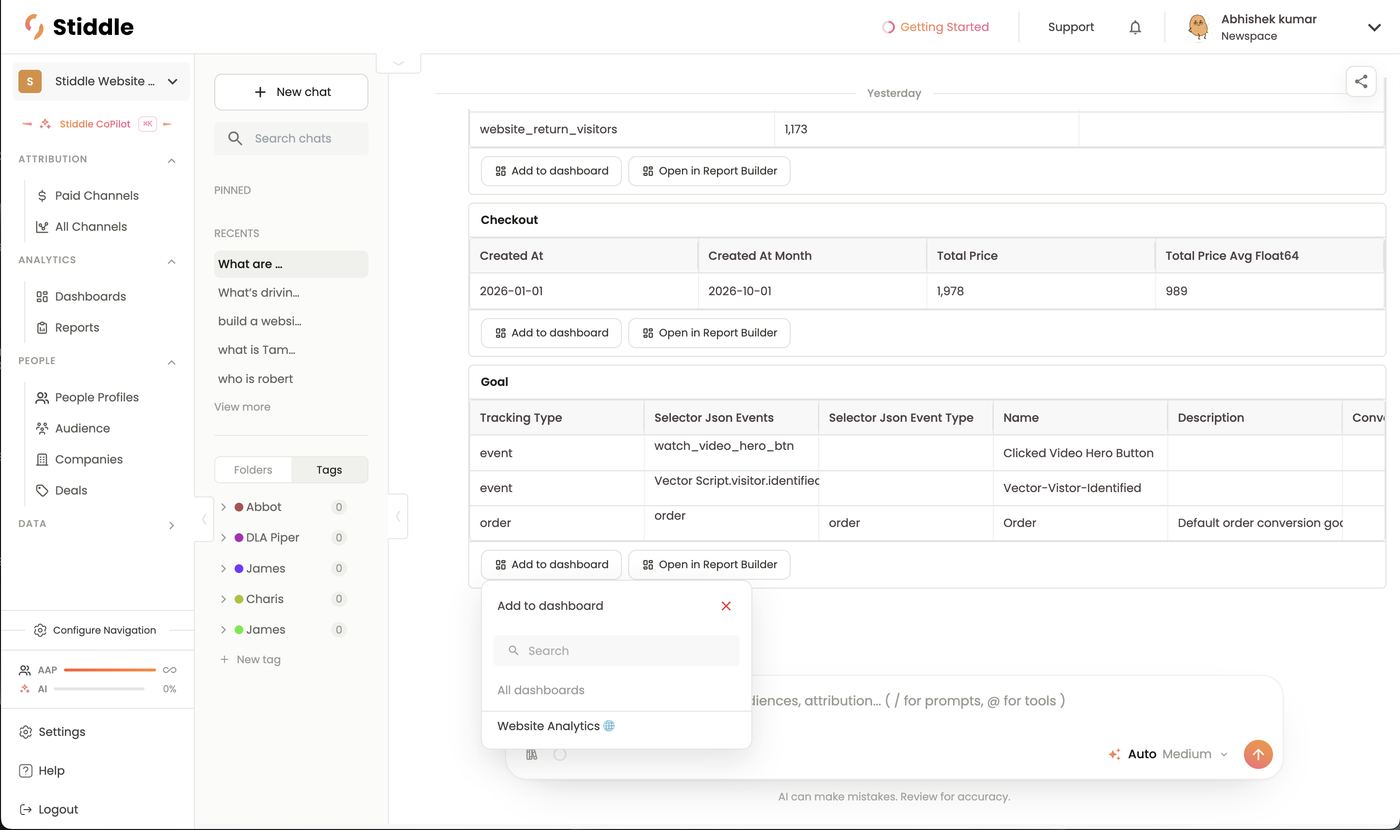Click the avatar of Abhishek kumar
This screenshot has height=830, width=1400.
click(x=1198, y=27)
